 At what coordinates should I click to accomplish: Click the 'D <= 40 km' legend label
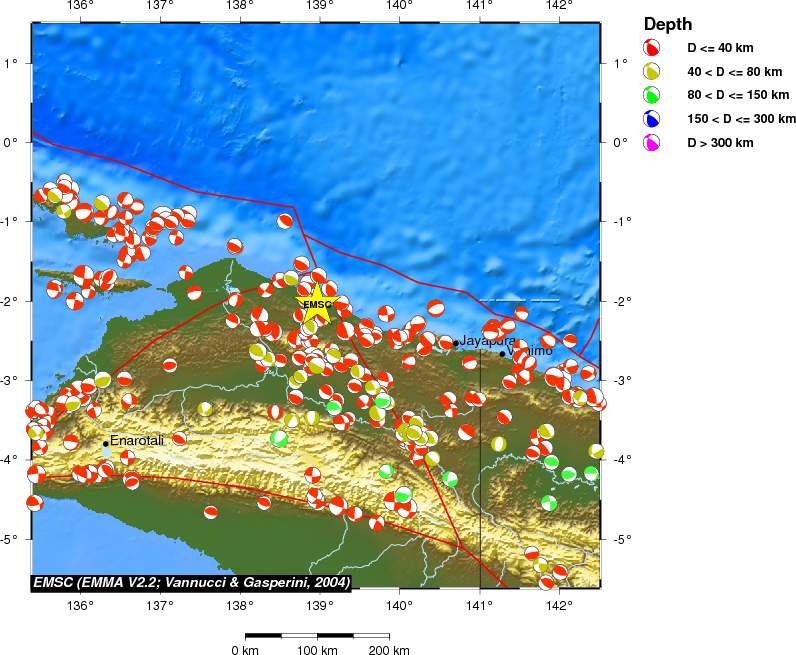[720, 48]
